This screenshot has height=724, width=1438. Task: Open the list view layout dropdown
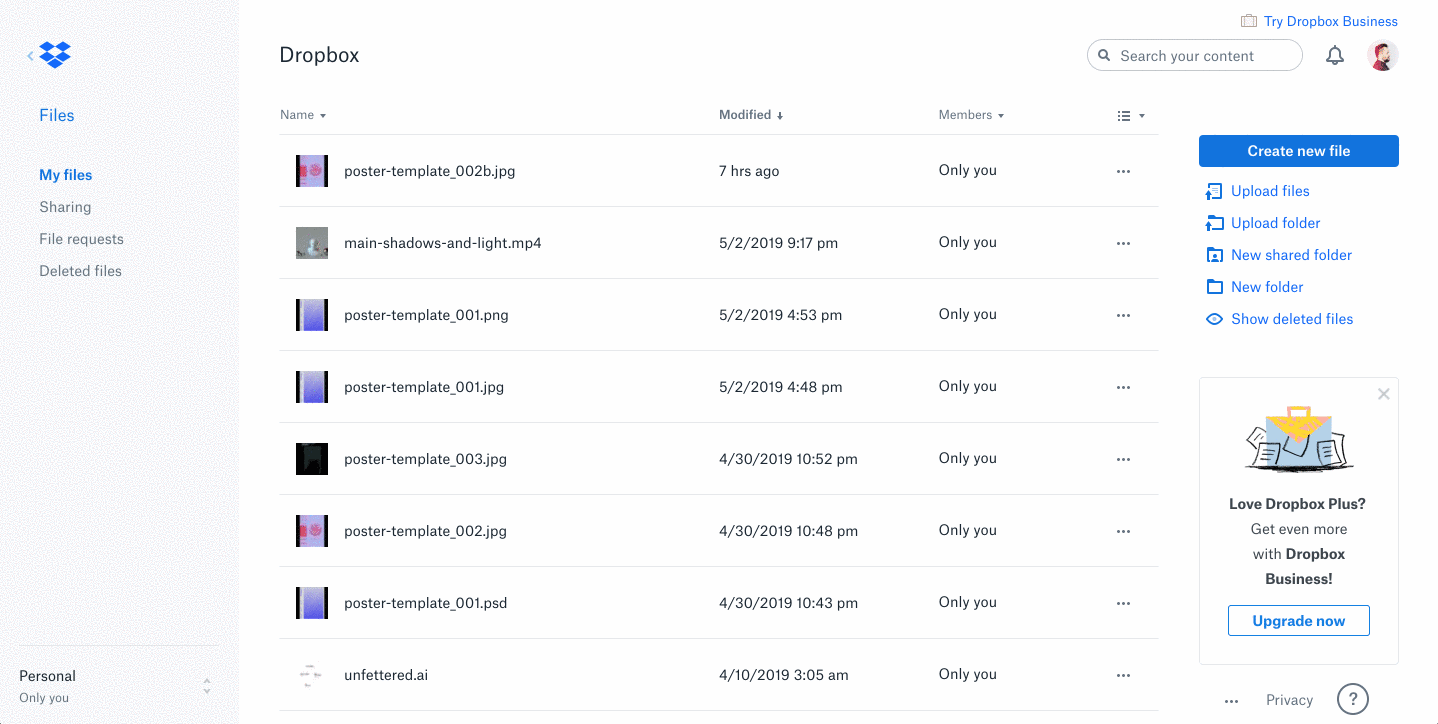click(x=1130, y=115)
